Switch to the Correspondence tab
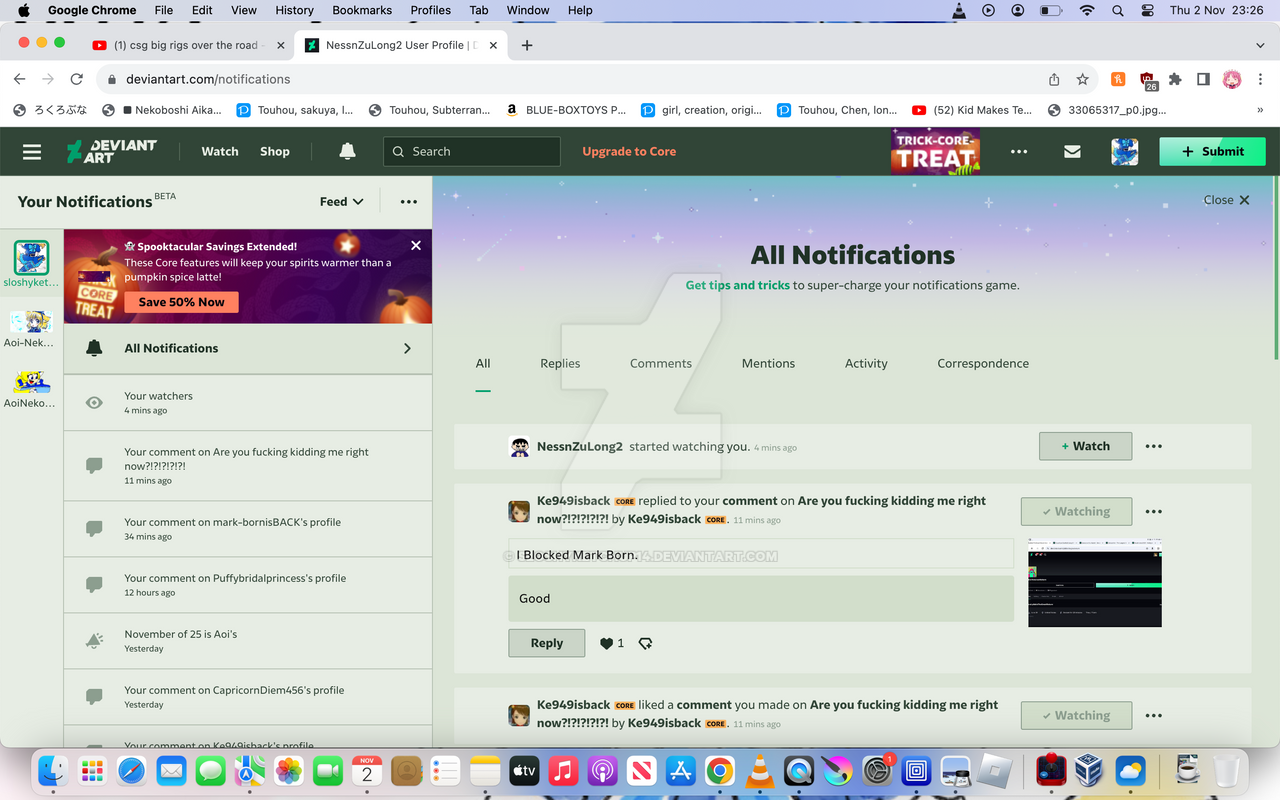The width and height of the screenshot is (1280, 800). (x=983, y=363)
